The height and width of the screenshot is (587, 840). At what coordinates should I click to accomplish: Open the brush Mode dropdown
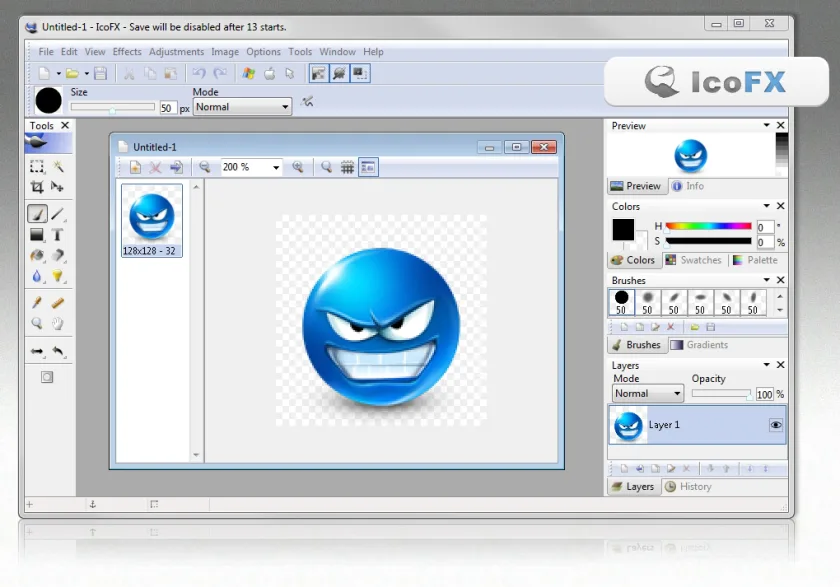pyautogui.click(x=242, y=107)
